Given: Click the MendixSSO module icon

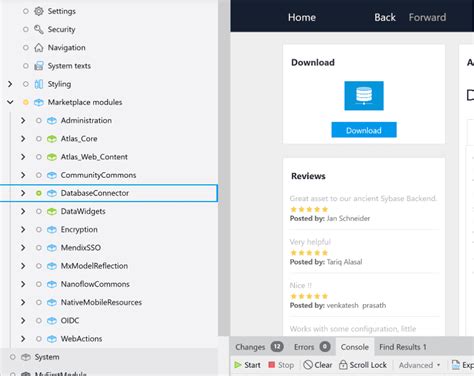Looking at the screenshot, I should (x=52, y=248).
